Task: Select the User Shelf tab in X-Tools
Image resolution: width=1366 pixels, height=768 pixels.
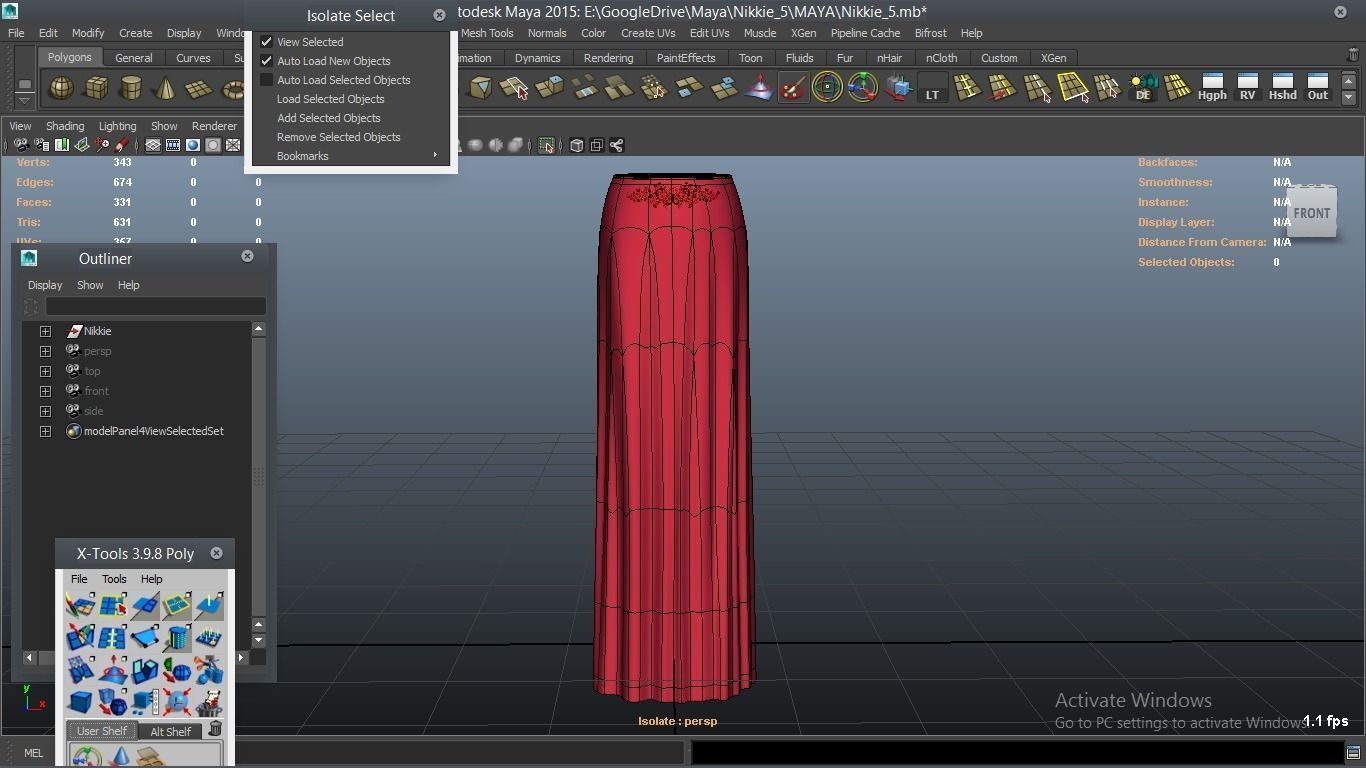Action: point(102,731)
